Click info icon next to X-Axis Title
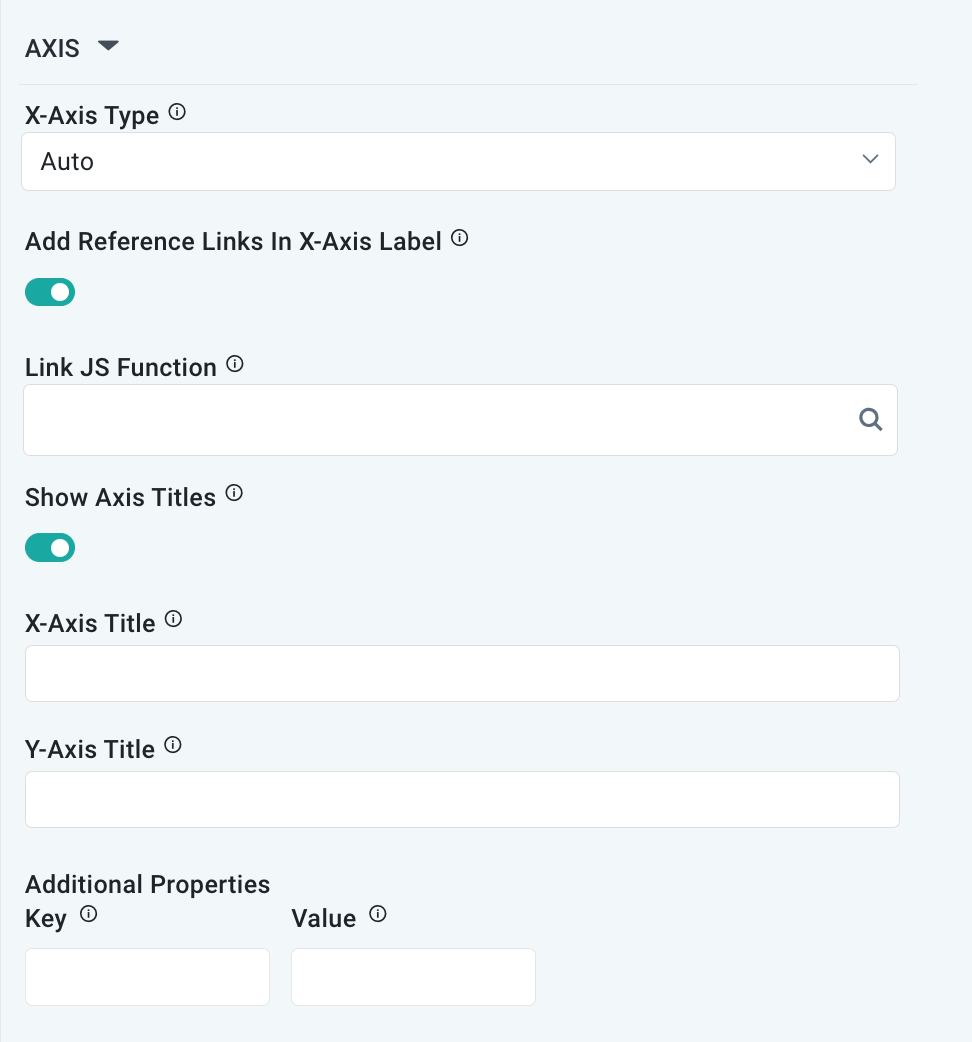The image size is (972, 1042). pos(173,620)
